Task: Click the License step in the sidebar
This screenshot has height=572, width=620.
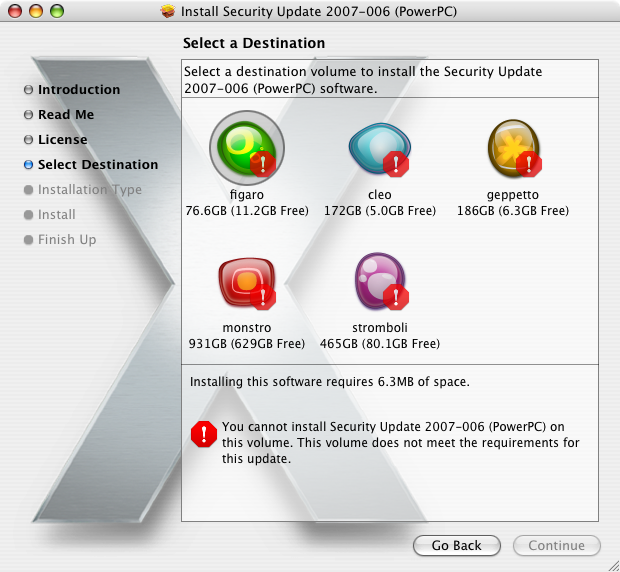Action: [56, 140]
